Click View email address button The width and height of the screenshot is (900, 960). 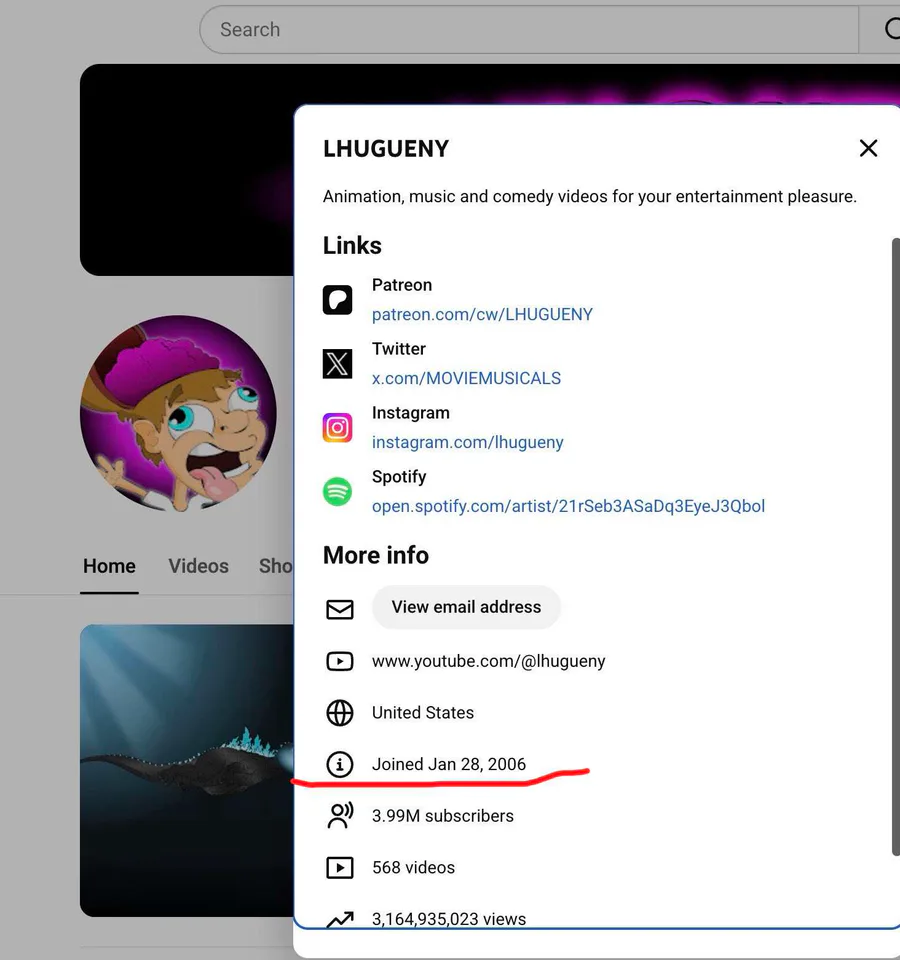(466, 607)
